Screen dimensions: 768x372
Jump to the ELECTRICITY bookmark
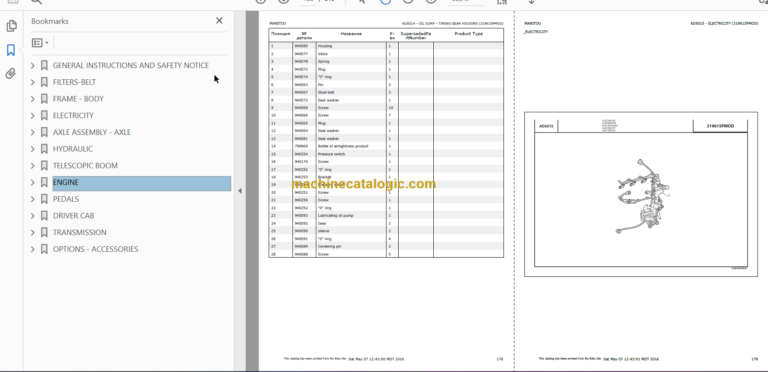pyautogui.click(x=73, y=116)
